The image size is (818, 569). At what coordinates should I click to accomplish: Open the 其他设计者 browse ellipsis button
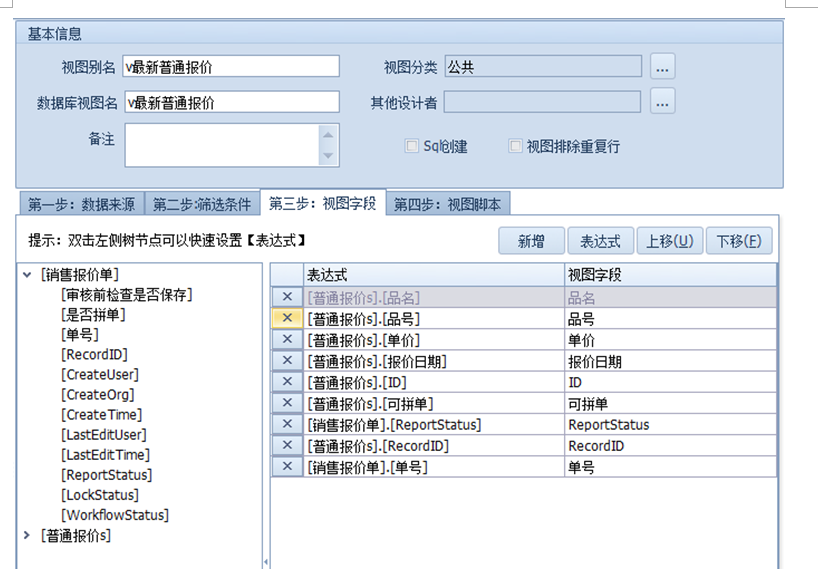662,101
